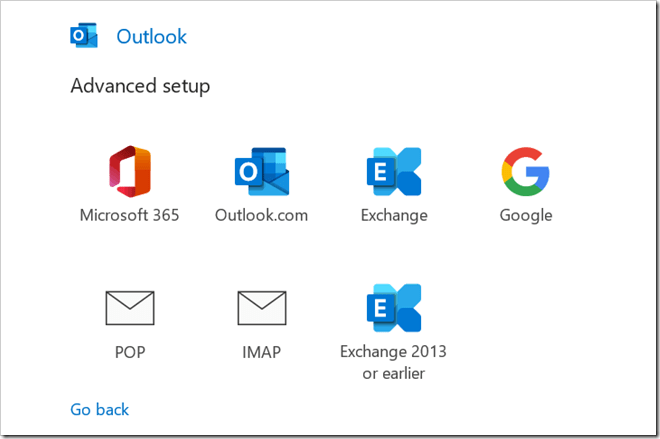Click the Advanced setup heading
The image size is (660, 439).
click(140, 86)
